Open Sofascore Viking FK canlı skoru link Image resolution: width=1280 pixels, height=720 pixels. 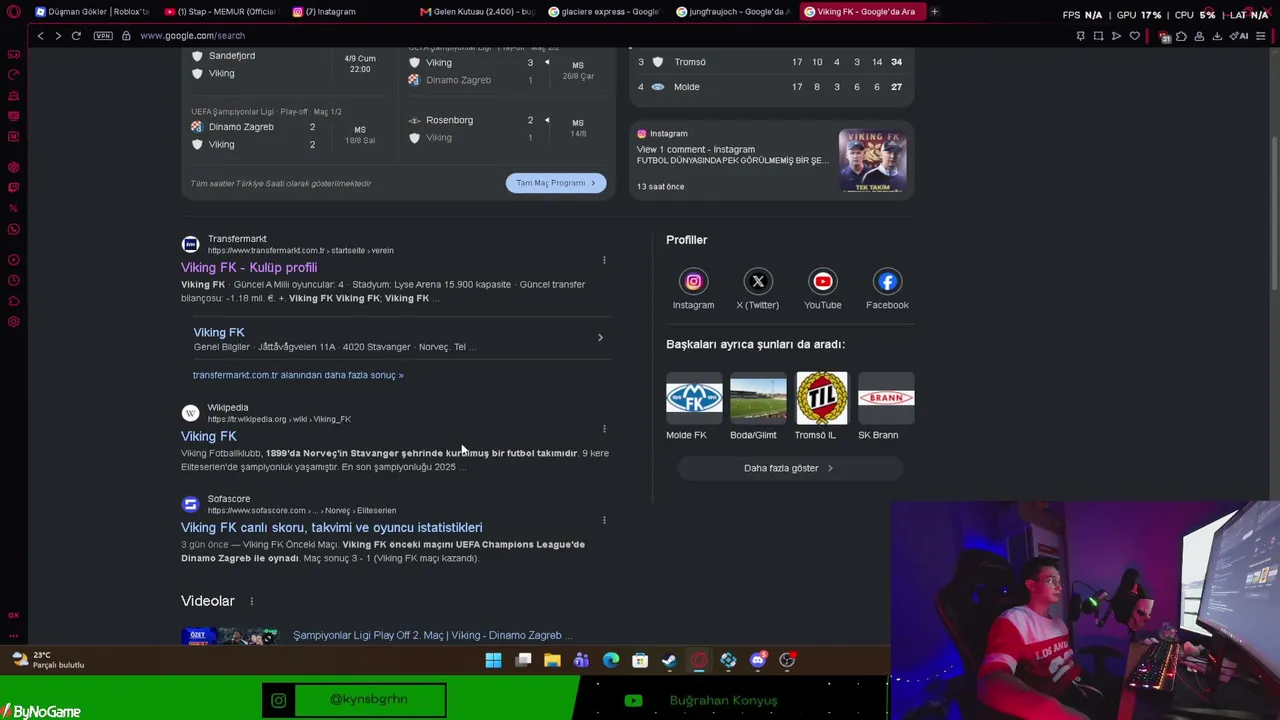pyautogui.click(x=332, y=528)
